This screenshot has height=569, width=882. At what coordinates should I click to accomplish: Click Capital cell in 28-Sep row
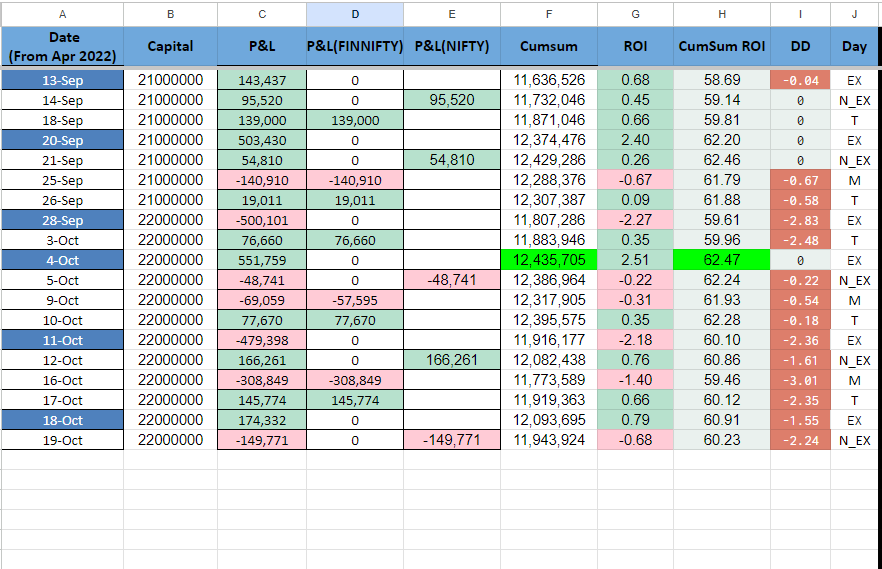coord(170,220)
